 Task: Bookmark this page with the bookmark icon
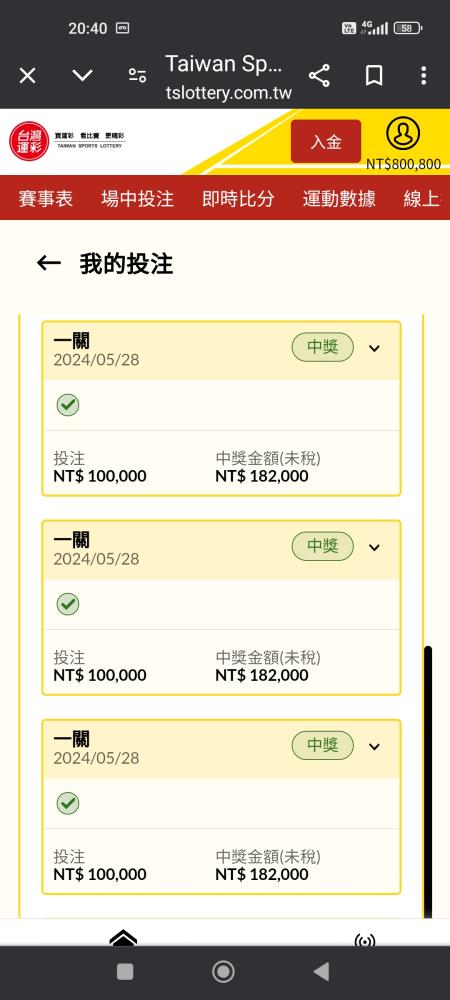tap(374, 77)
